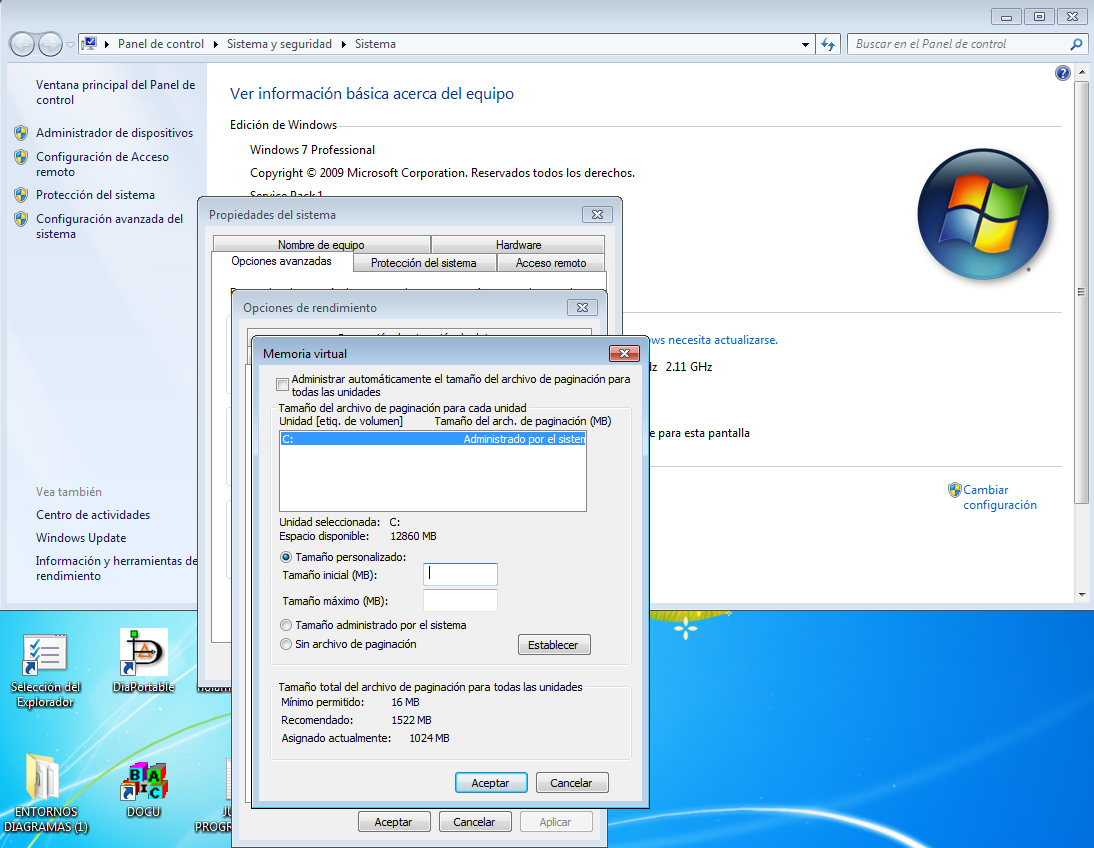Open the Opciones avanzadas tab
Screen dimensions: 1094x848
282,261
